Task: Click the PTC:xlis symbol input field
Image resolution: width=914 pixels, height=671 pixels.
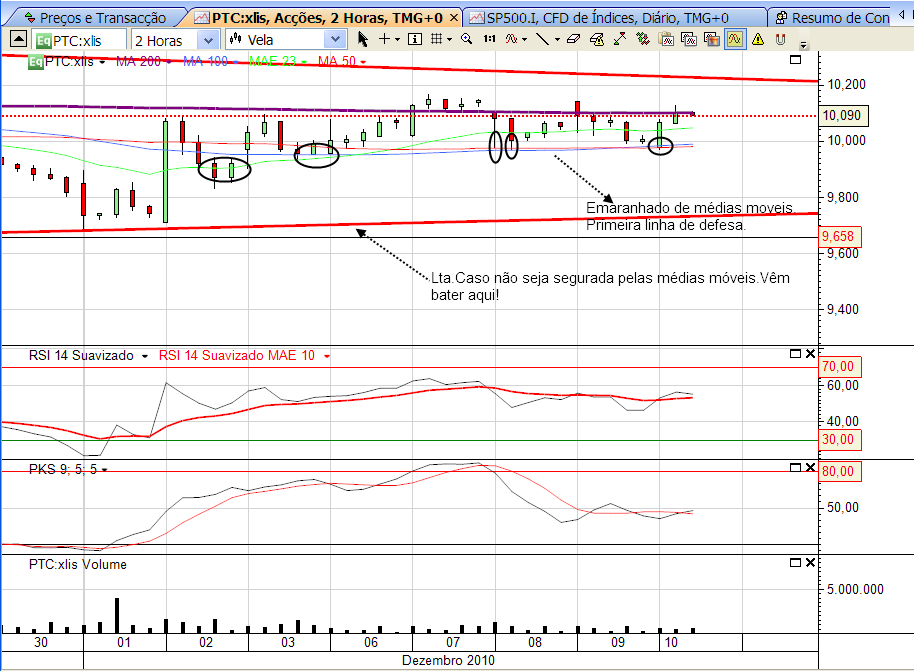Action: (x=79, y=40)
